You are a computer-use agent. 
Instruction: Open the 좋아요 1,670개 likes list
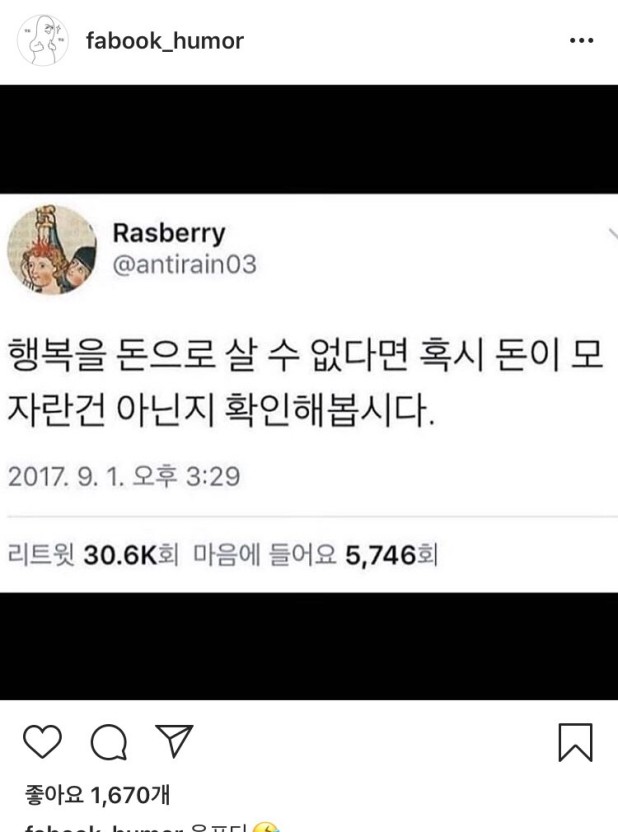coord(97,795)
